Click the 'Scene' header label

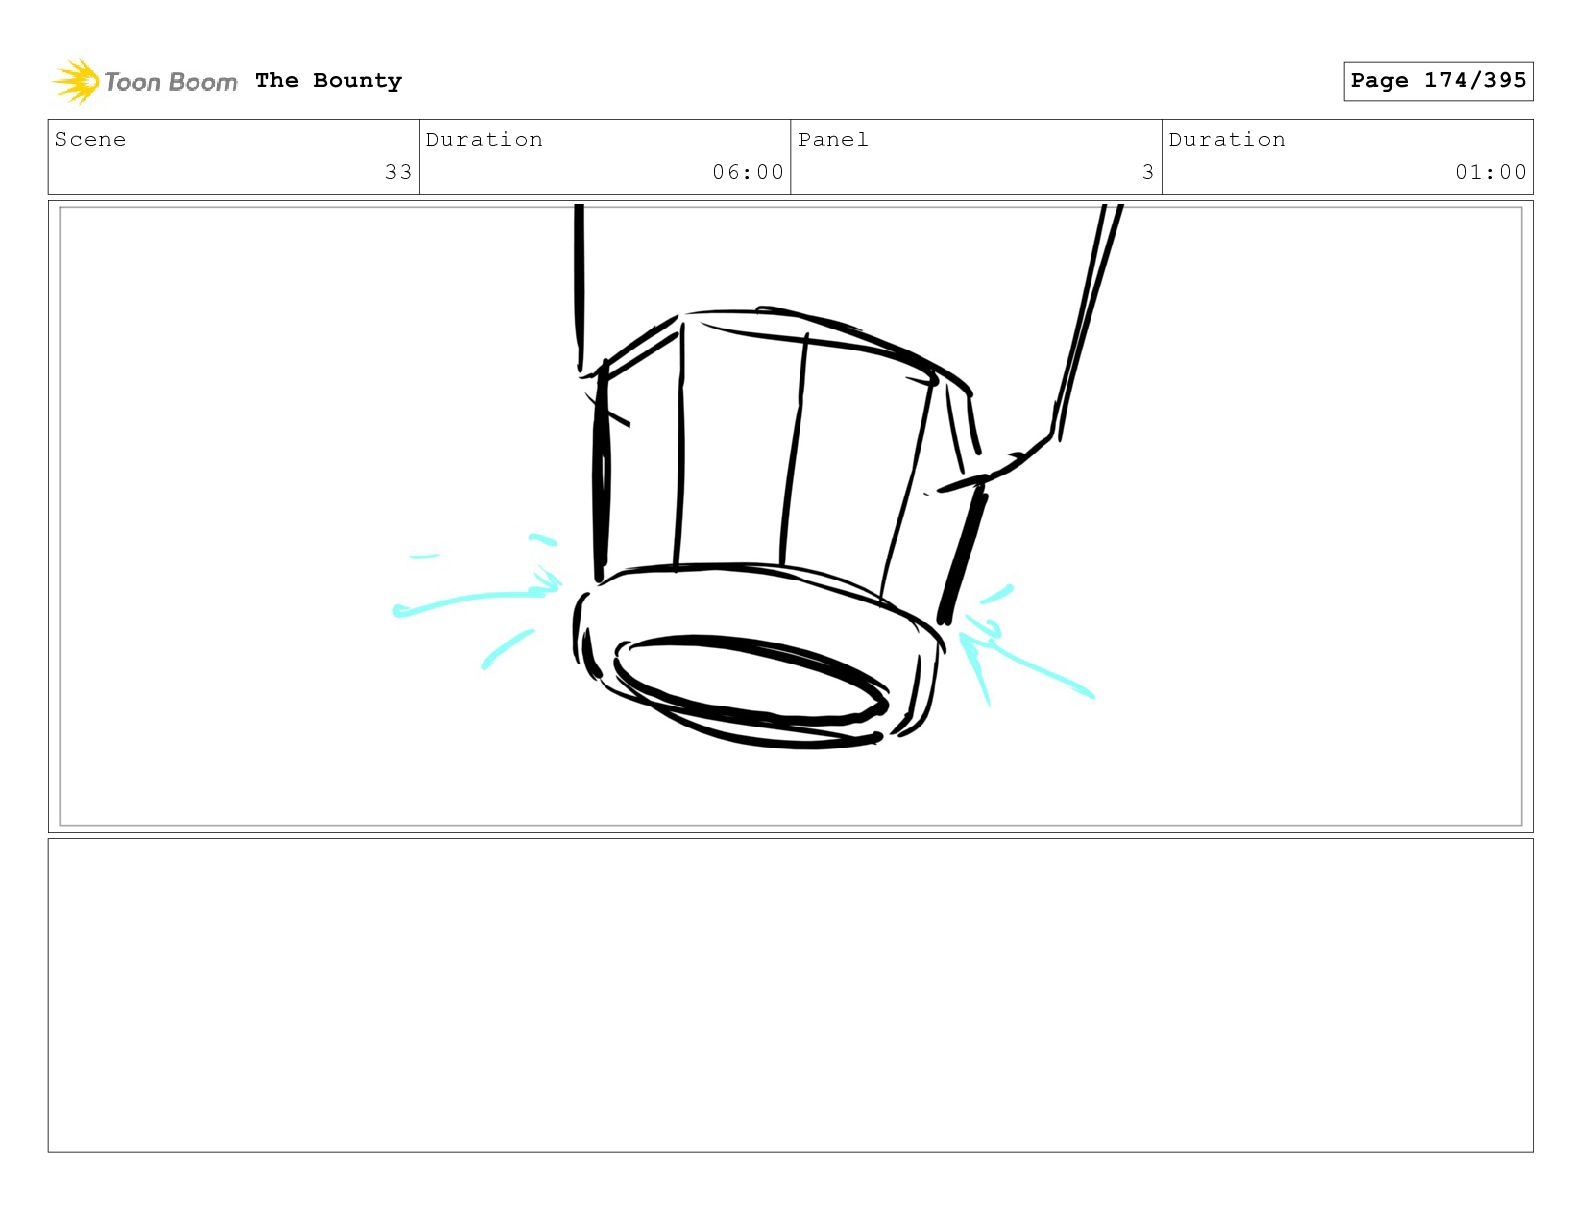point(90,139)
